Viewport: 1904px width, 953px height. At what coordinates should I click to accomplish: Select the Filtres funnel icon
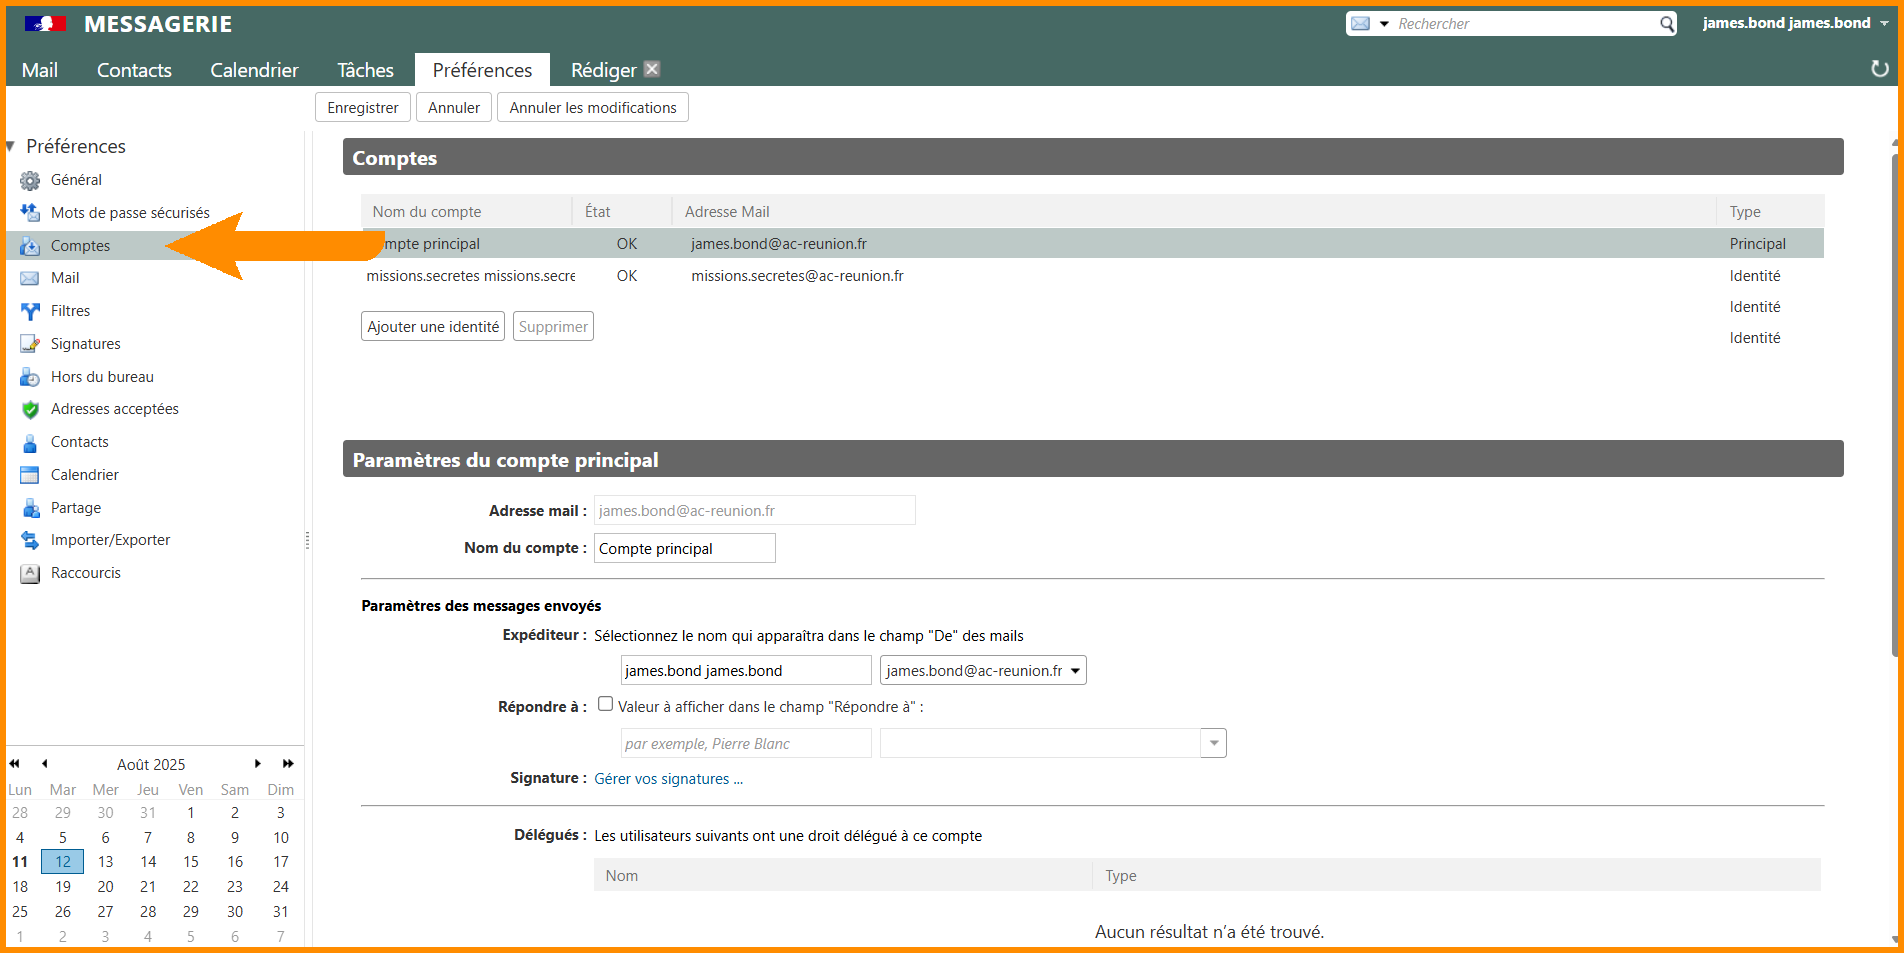[30, 312]
